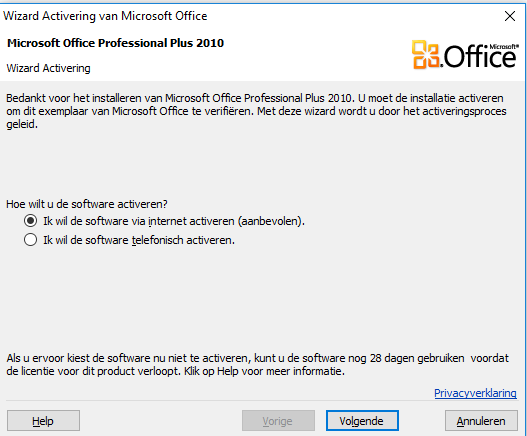
Task: Continue with the Volgende button
Action: [362, 421]
